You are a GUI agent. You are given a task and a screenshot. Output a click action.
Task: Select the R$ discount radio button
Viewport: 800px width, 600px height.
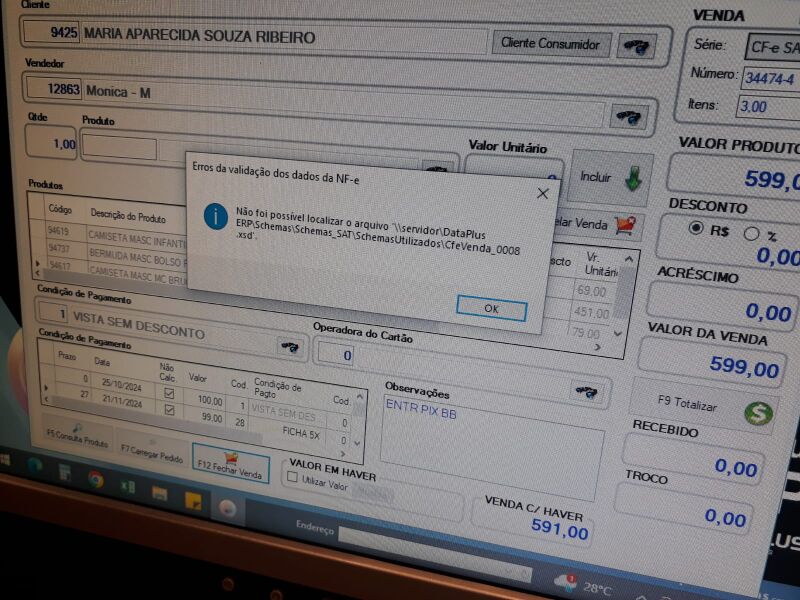click(x=696, y=228)
